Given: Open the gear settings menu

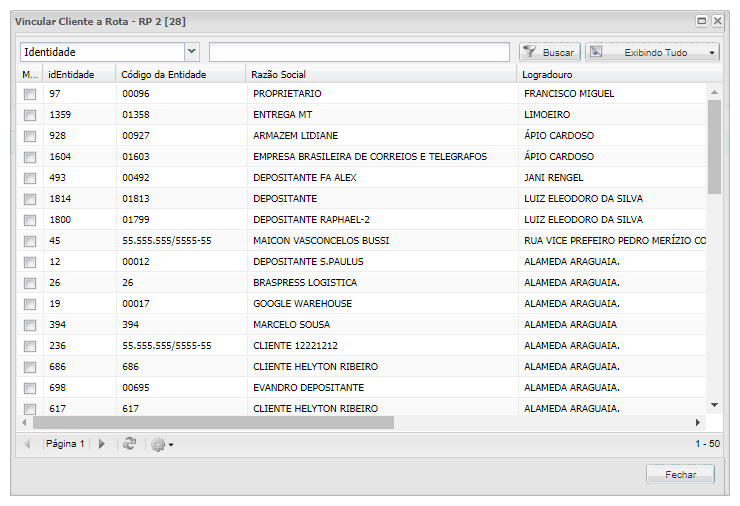Looking at the screenshot, I should (162, 444).
